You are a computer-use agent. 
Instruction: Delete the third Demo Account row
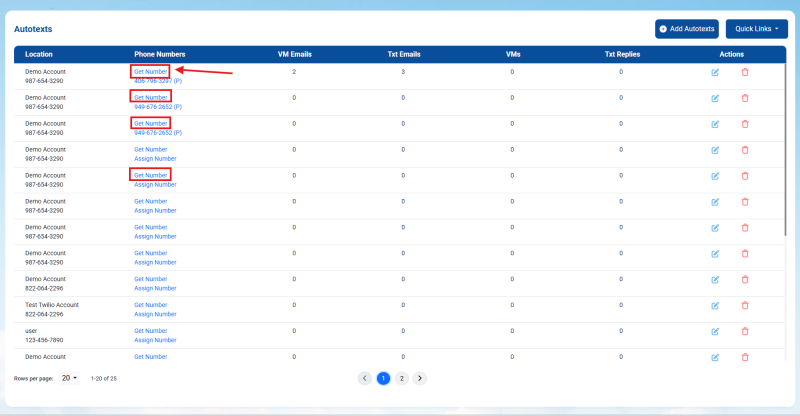point(744,125)
